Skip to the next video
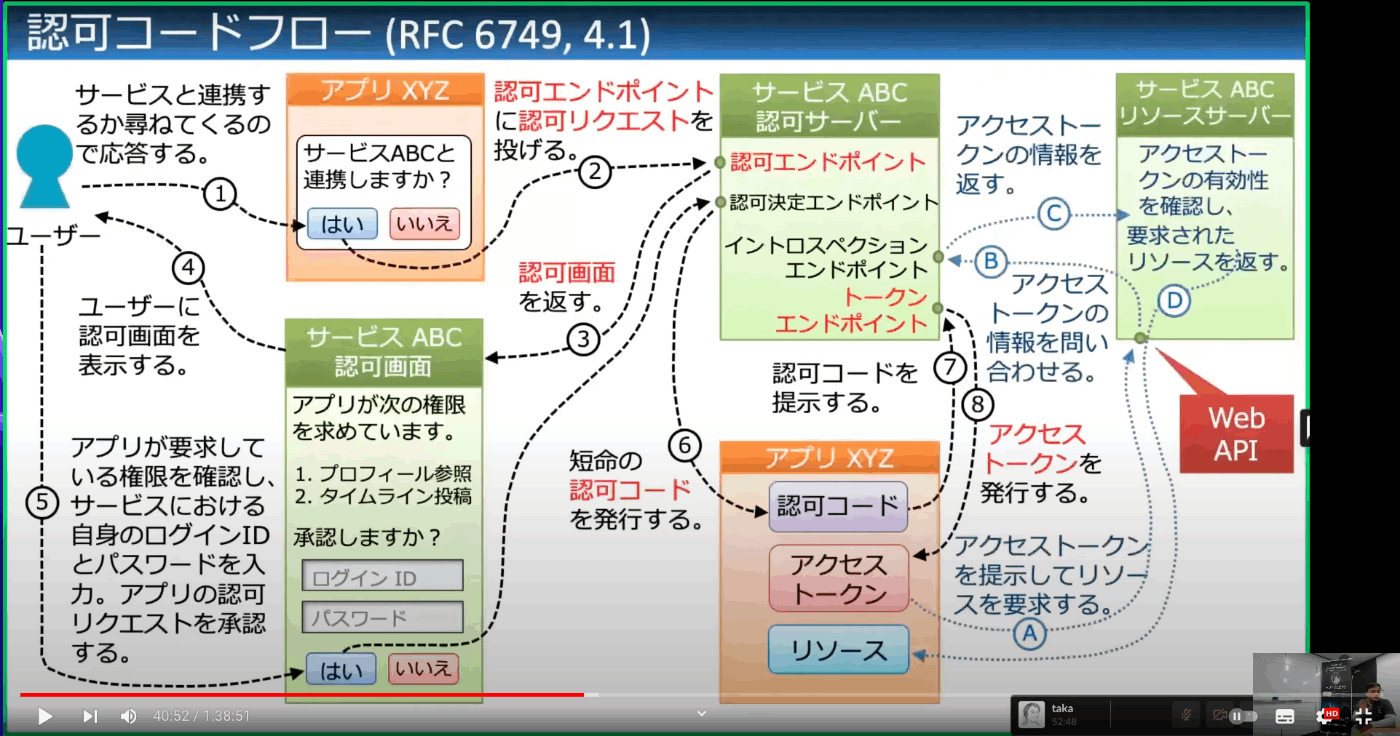This screenshot has height=736, width=1400. [90, 716]
